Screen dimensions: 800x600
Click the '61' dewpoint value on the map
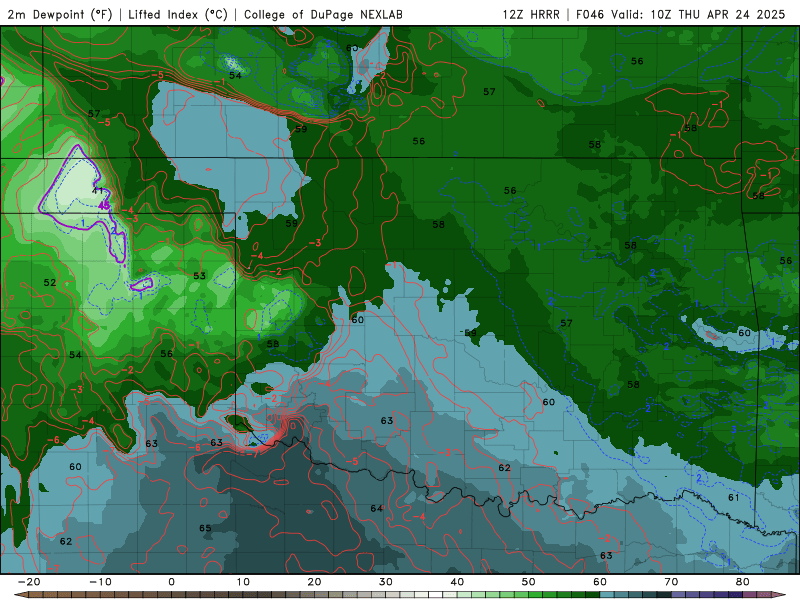(x=733, y=497)
